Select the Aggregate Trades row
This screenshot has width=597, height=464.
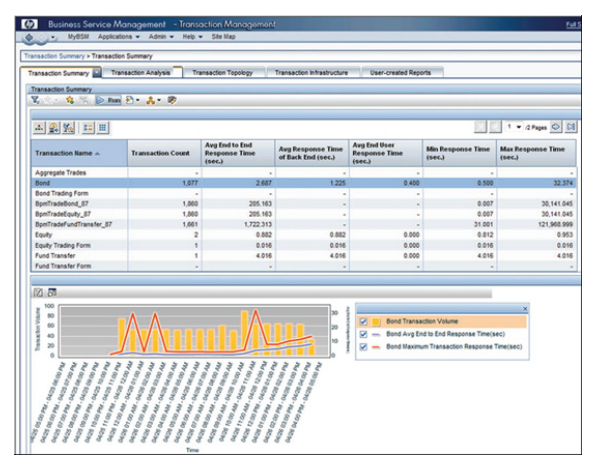coord(304,173)
